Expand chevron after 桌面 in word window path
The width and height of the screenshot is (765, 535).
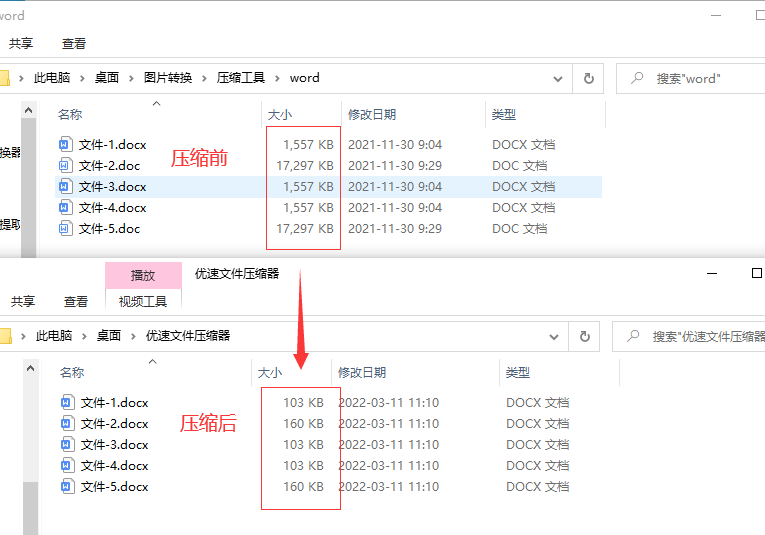[131, 78]
